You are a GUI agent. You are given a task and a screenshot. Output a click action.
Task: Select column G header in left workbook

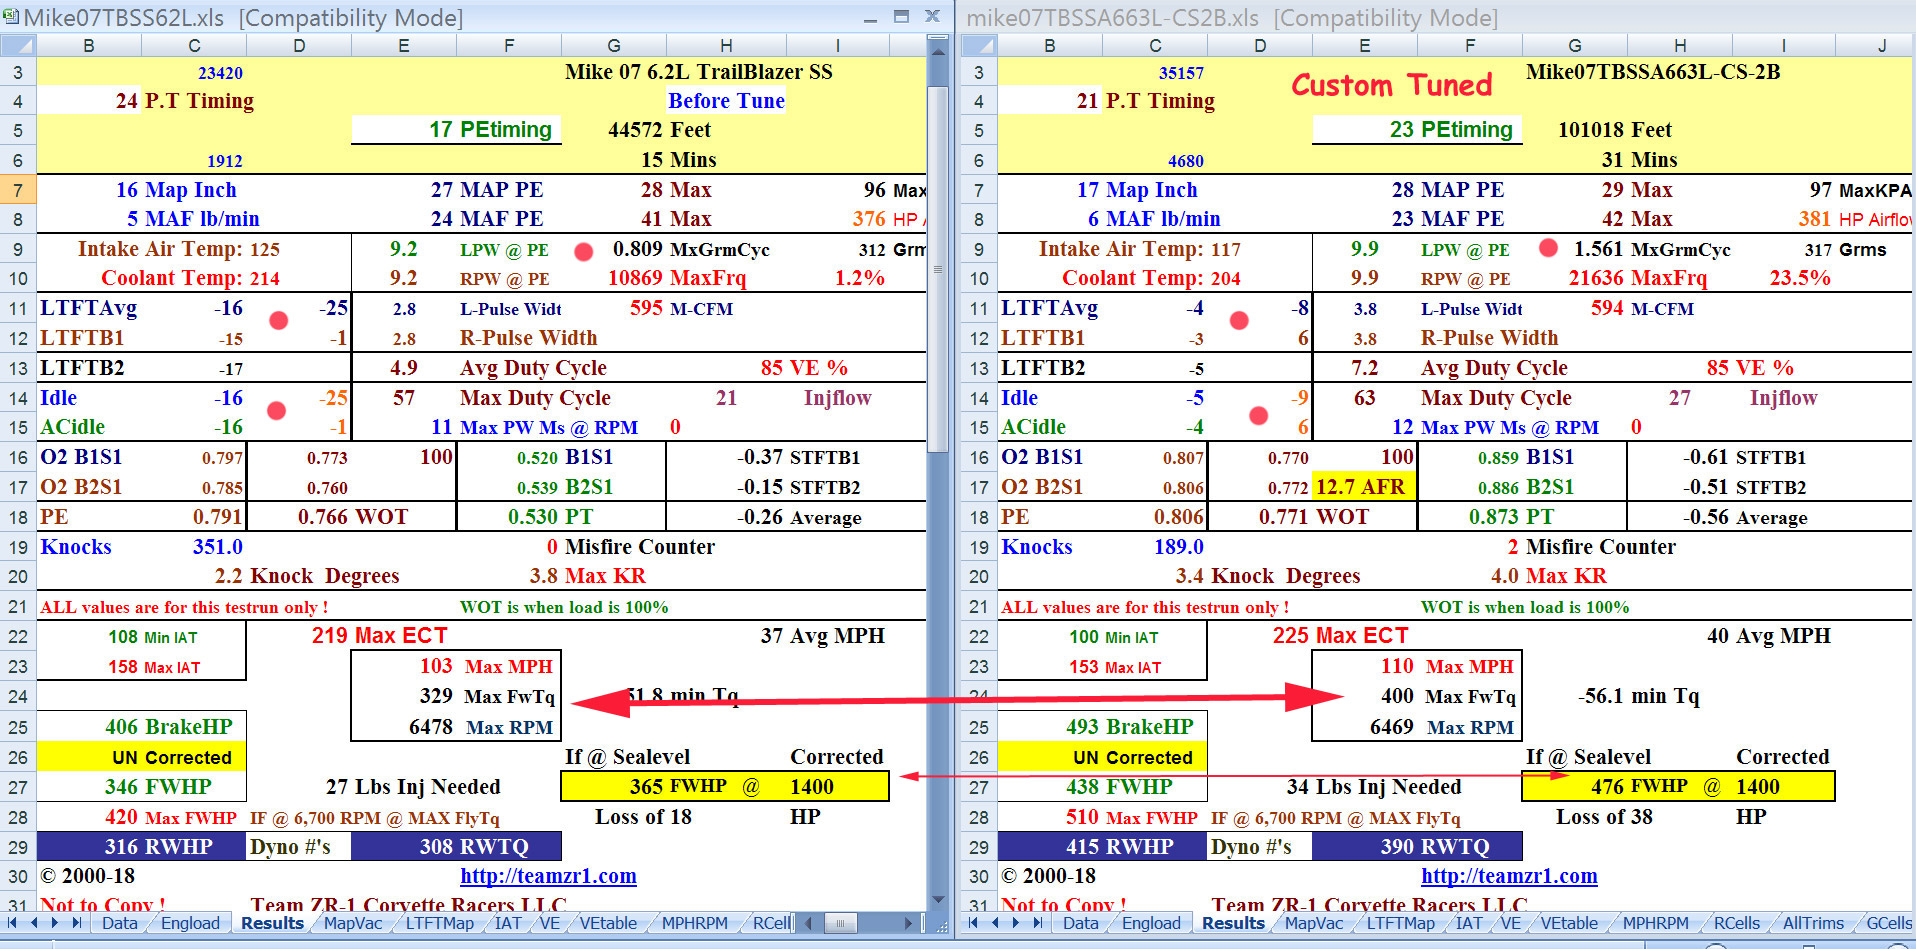point(613,46)
